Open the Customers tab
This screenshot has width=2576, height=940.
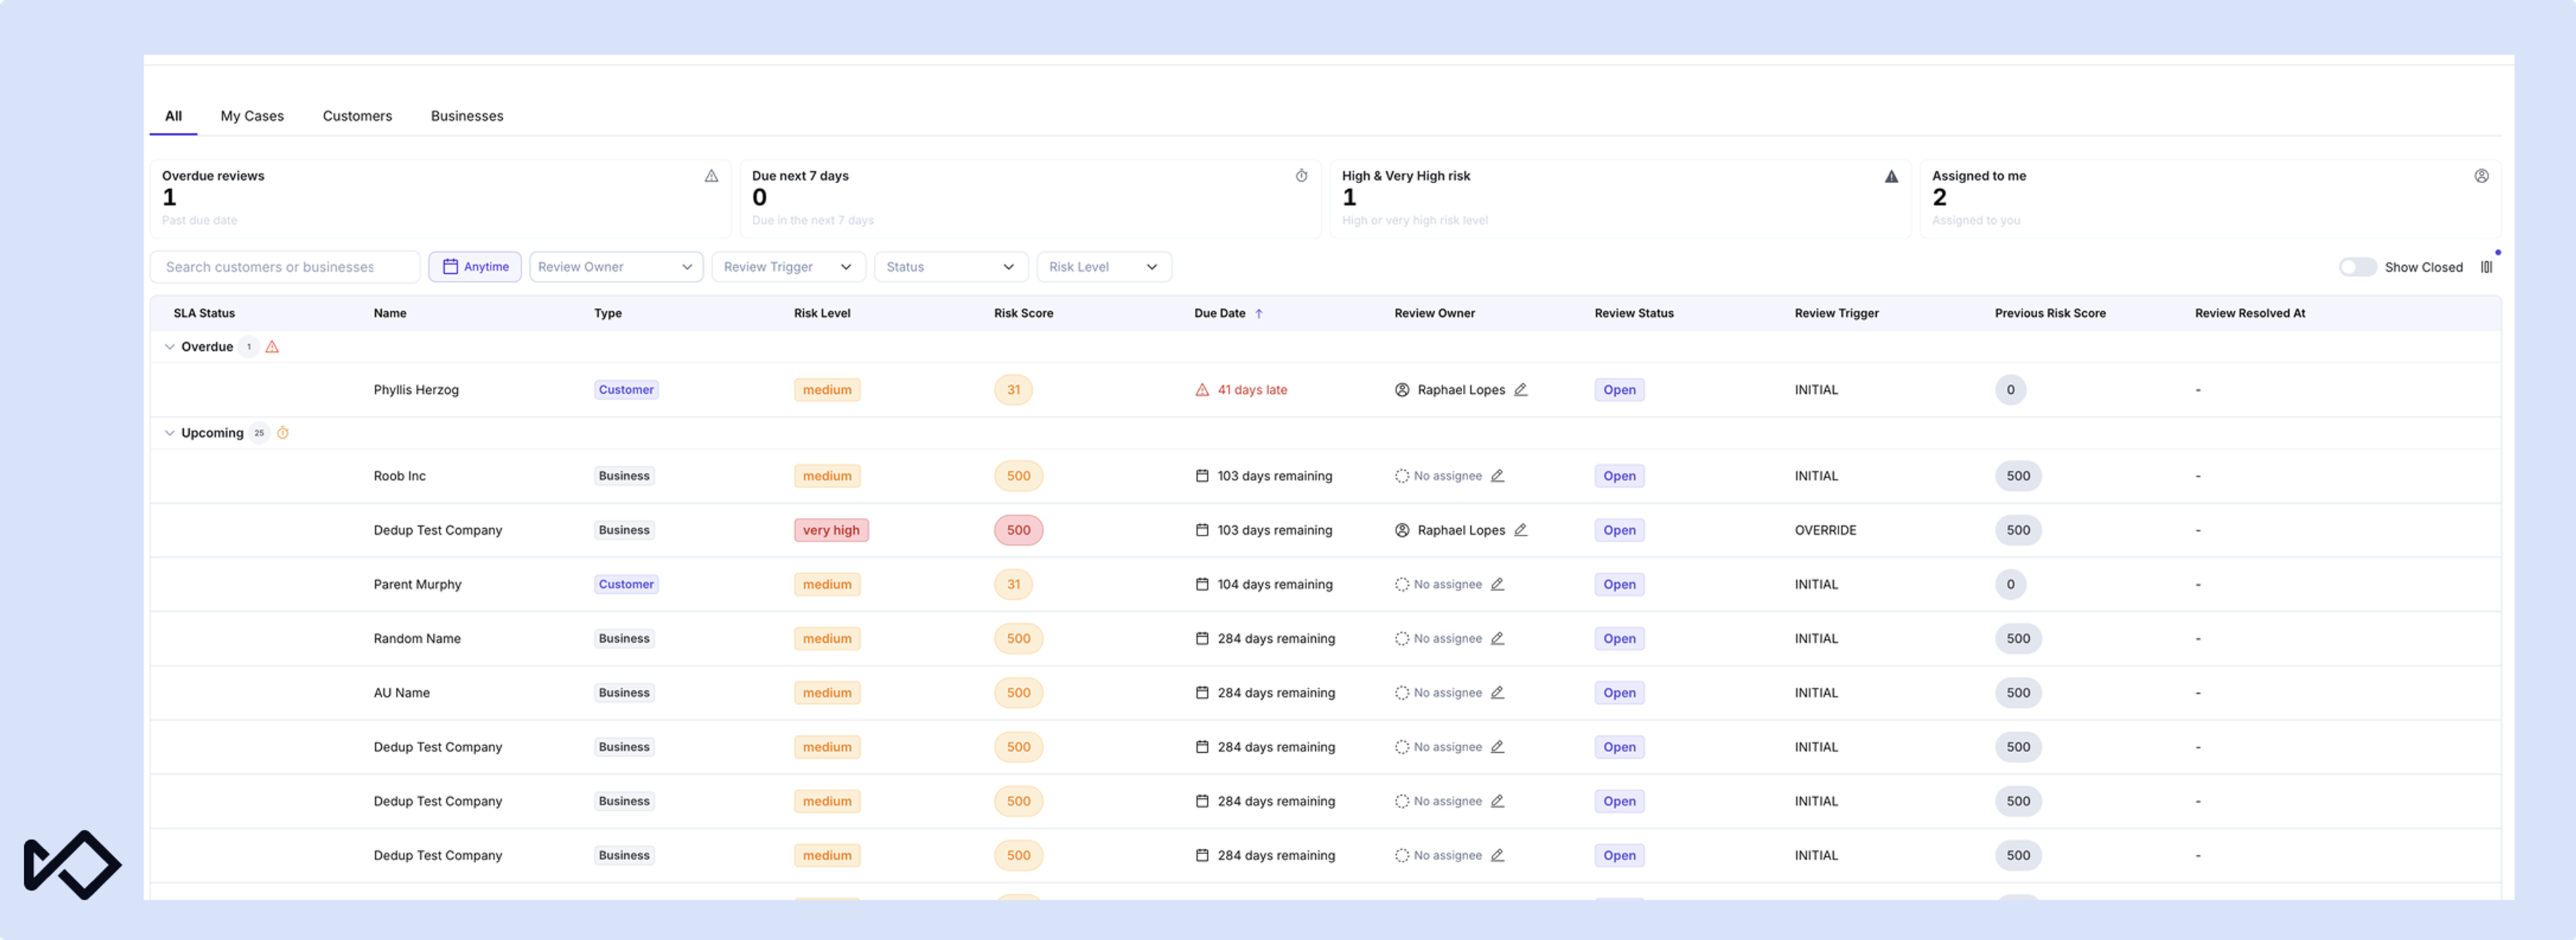pos(357,116)
